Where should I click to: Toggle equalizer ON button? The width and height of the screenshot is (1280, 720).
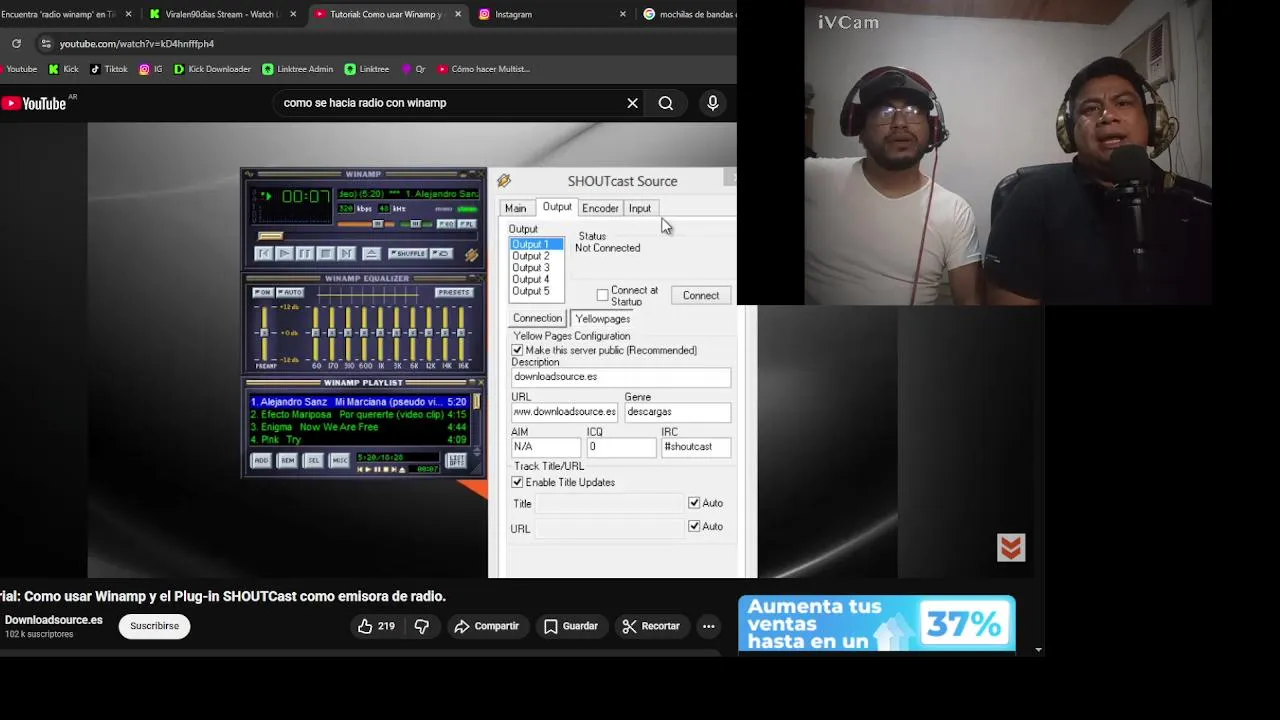click(x=263, y=292)
